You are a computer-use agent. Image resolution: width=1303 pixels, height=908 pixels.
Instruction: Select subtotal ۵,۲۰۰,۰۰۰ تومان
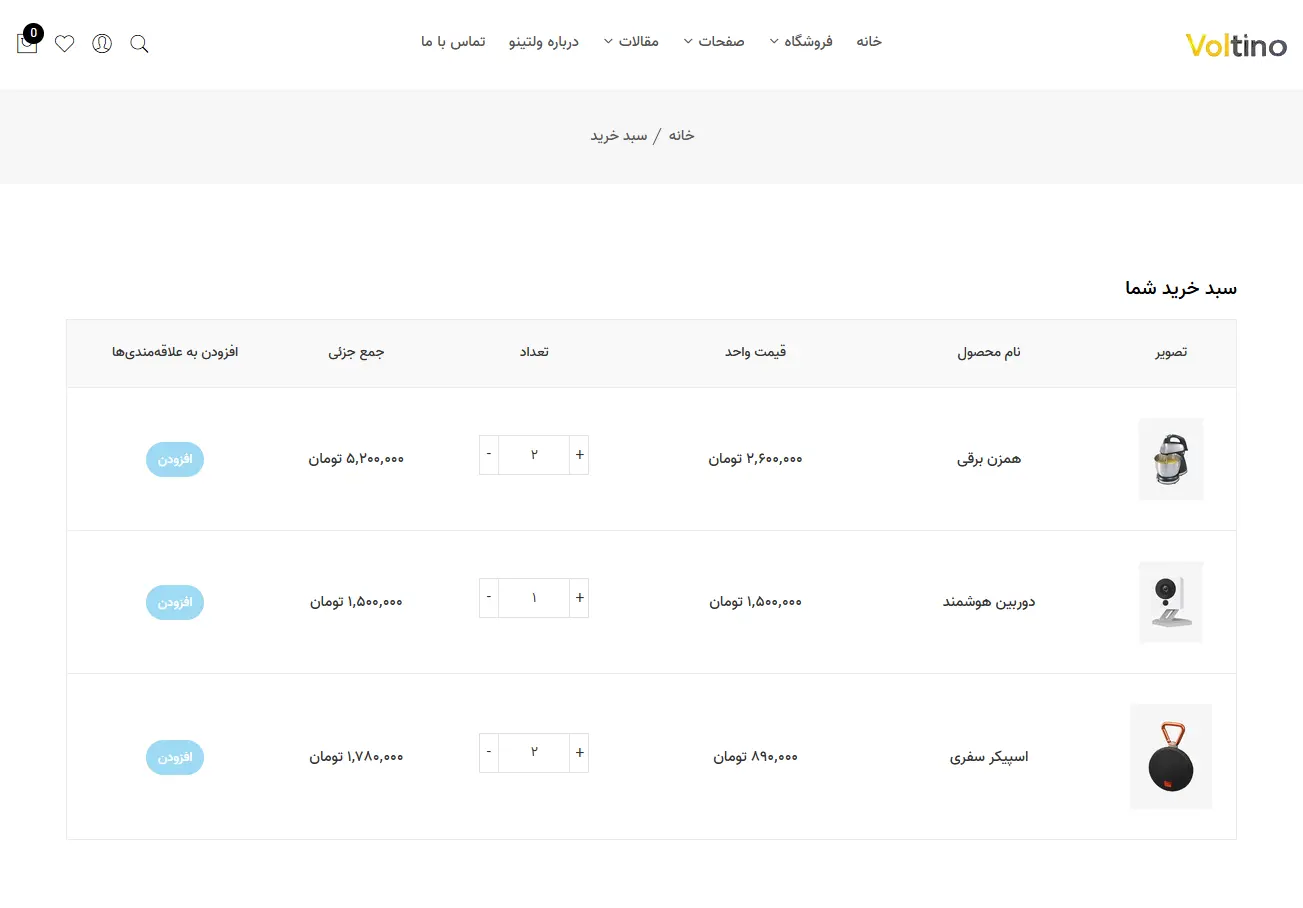point(356,459)
